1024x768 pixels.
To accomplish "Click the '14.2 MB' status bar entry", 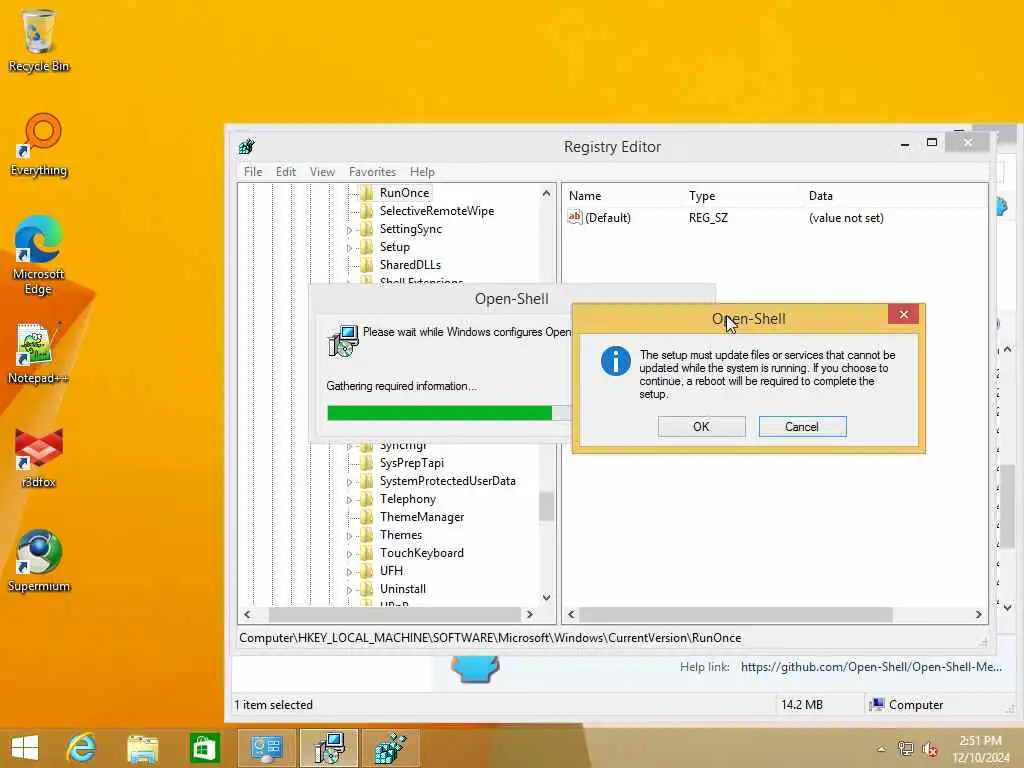I will pos(802,705).
